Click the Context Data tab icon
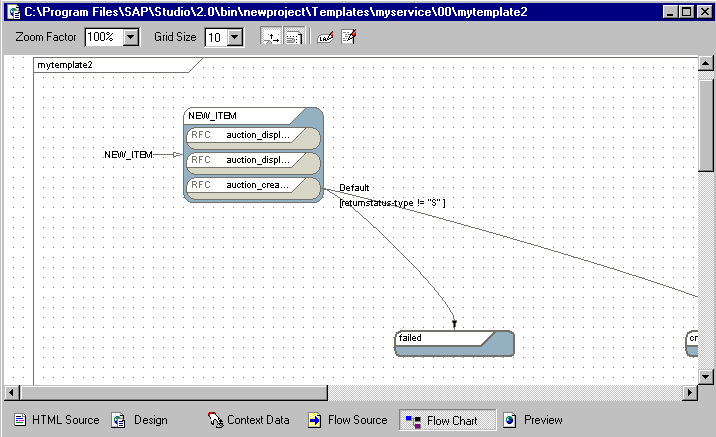 [215, 420]
